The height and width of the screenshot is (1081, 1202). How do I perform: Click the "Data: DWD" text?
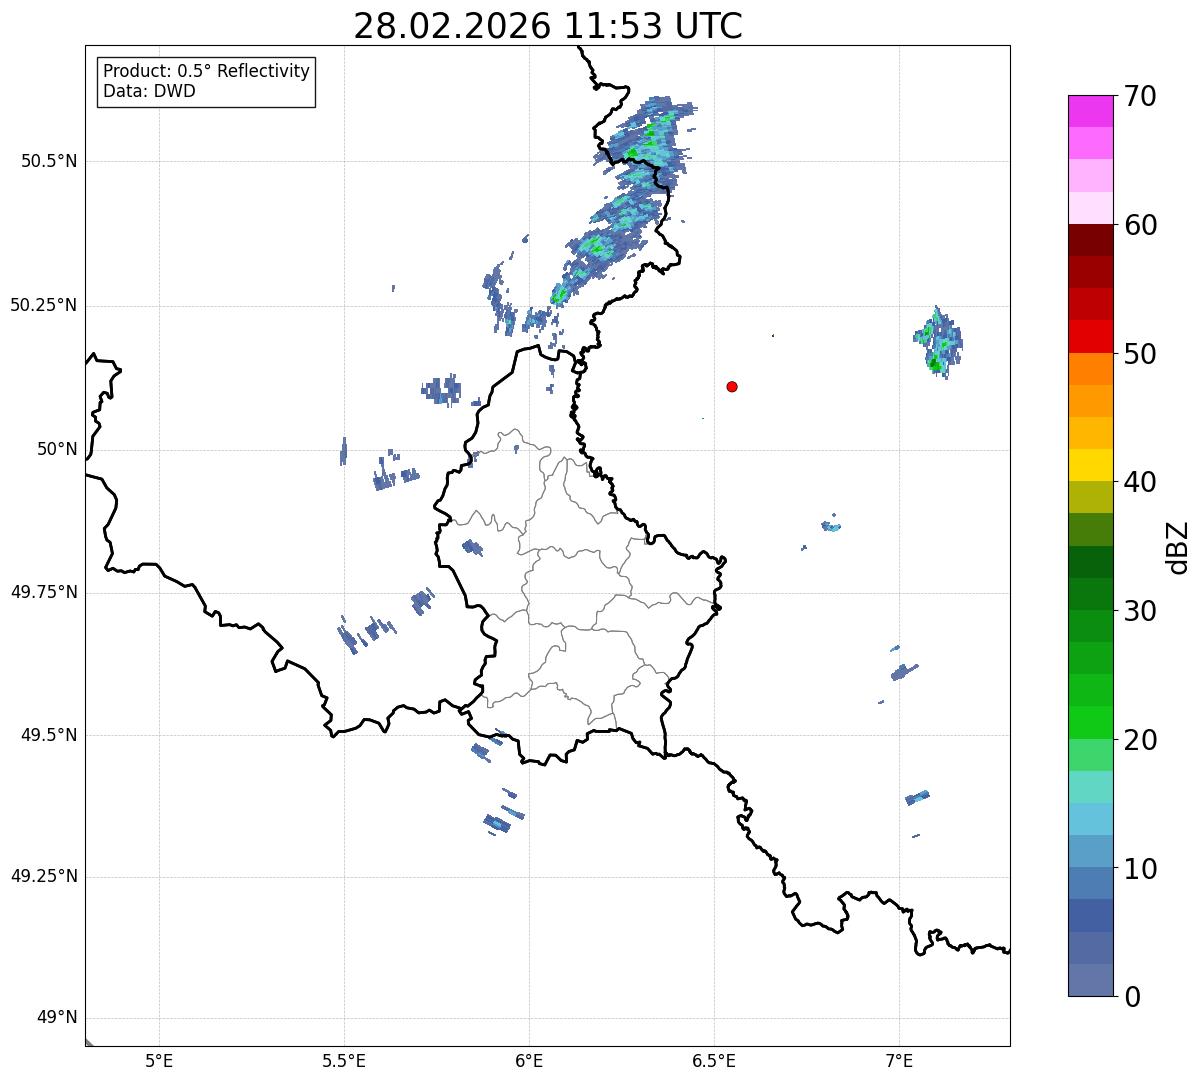[x=149, y=92]
